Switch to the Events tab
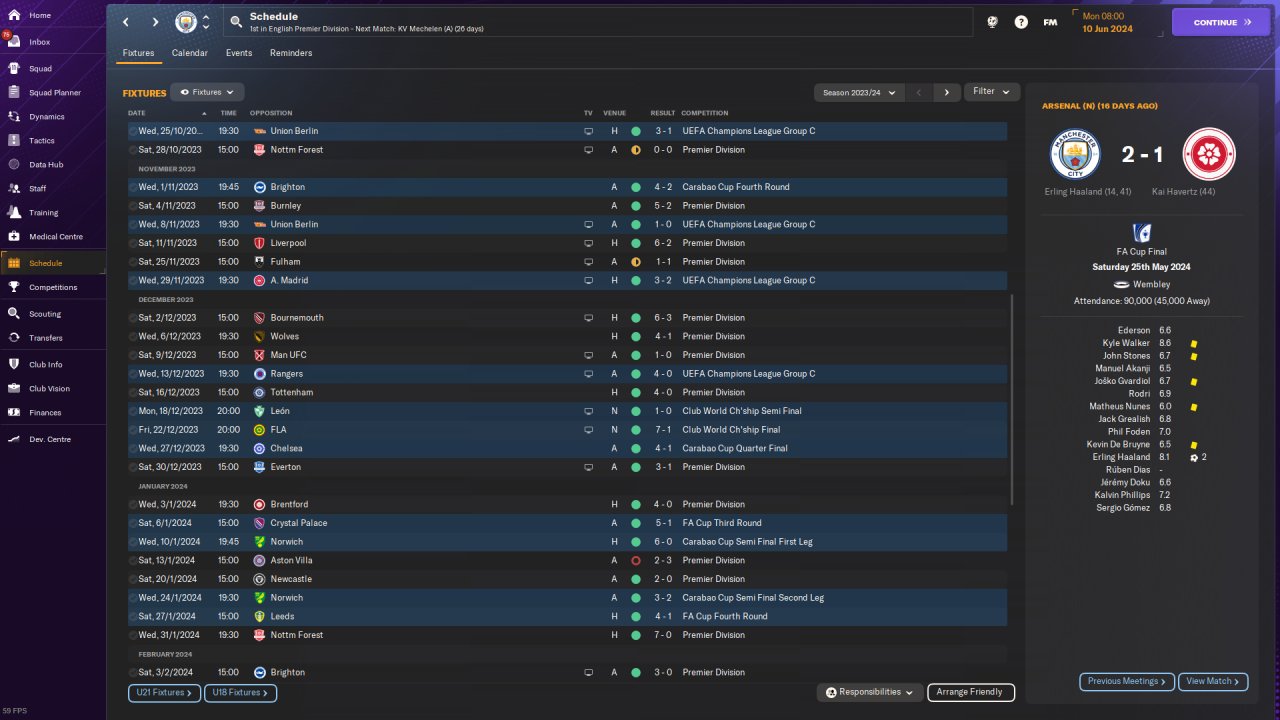Image resolution: width=1280 pixels, height=720 pixels. [239, 53]
